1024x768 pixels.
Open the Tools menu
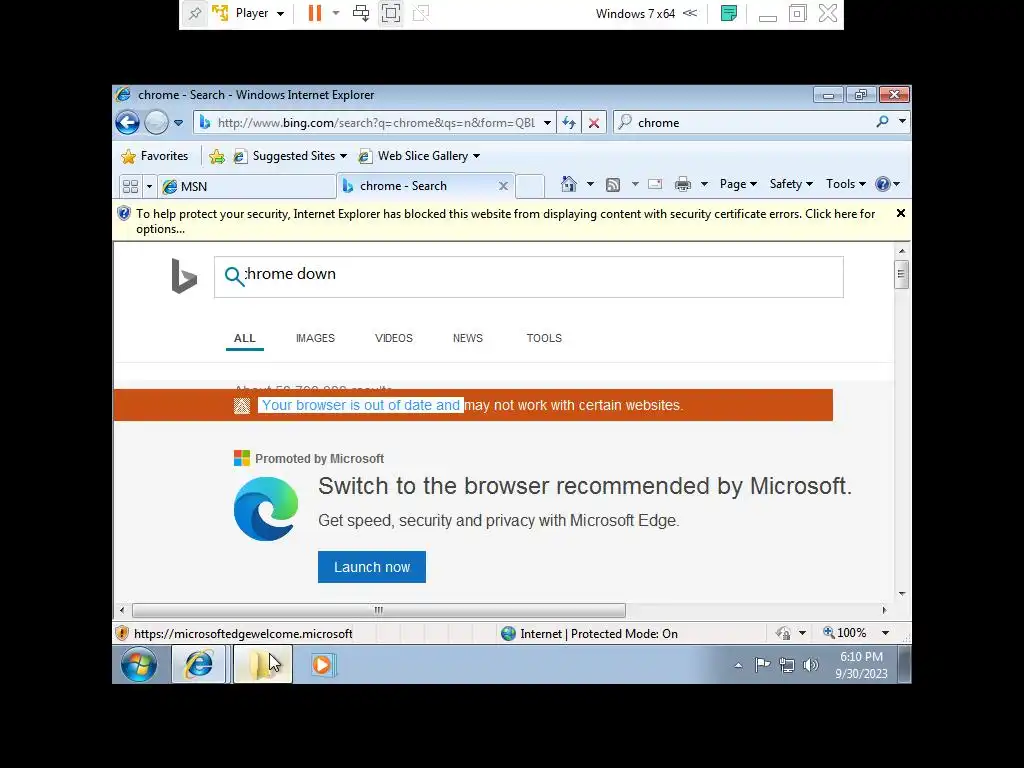coord(846,184)
